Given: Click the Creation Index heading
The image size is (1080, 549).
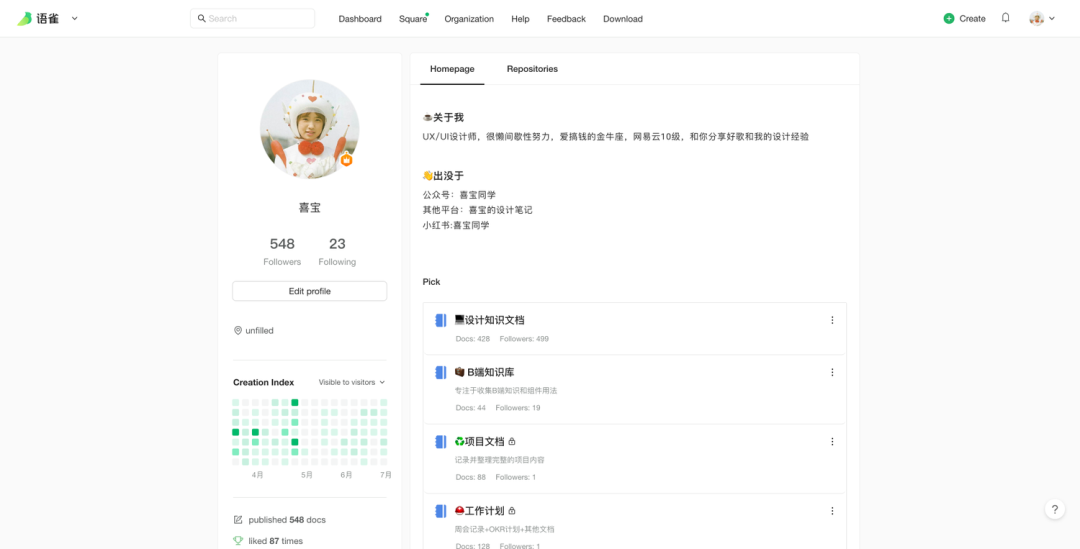Looking at the screenshot, I should pos(263,382).
